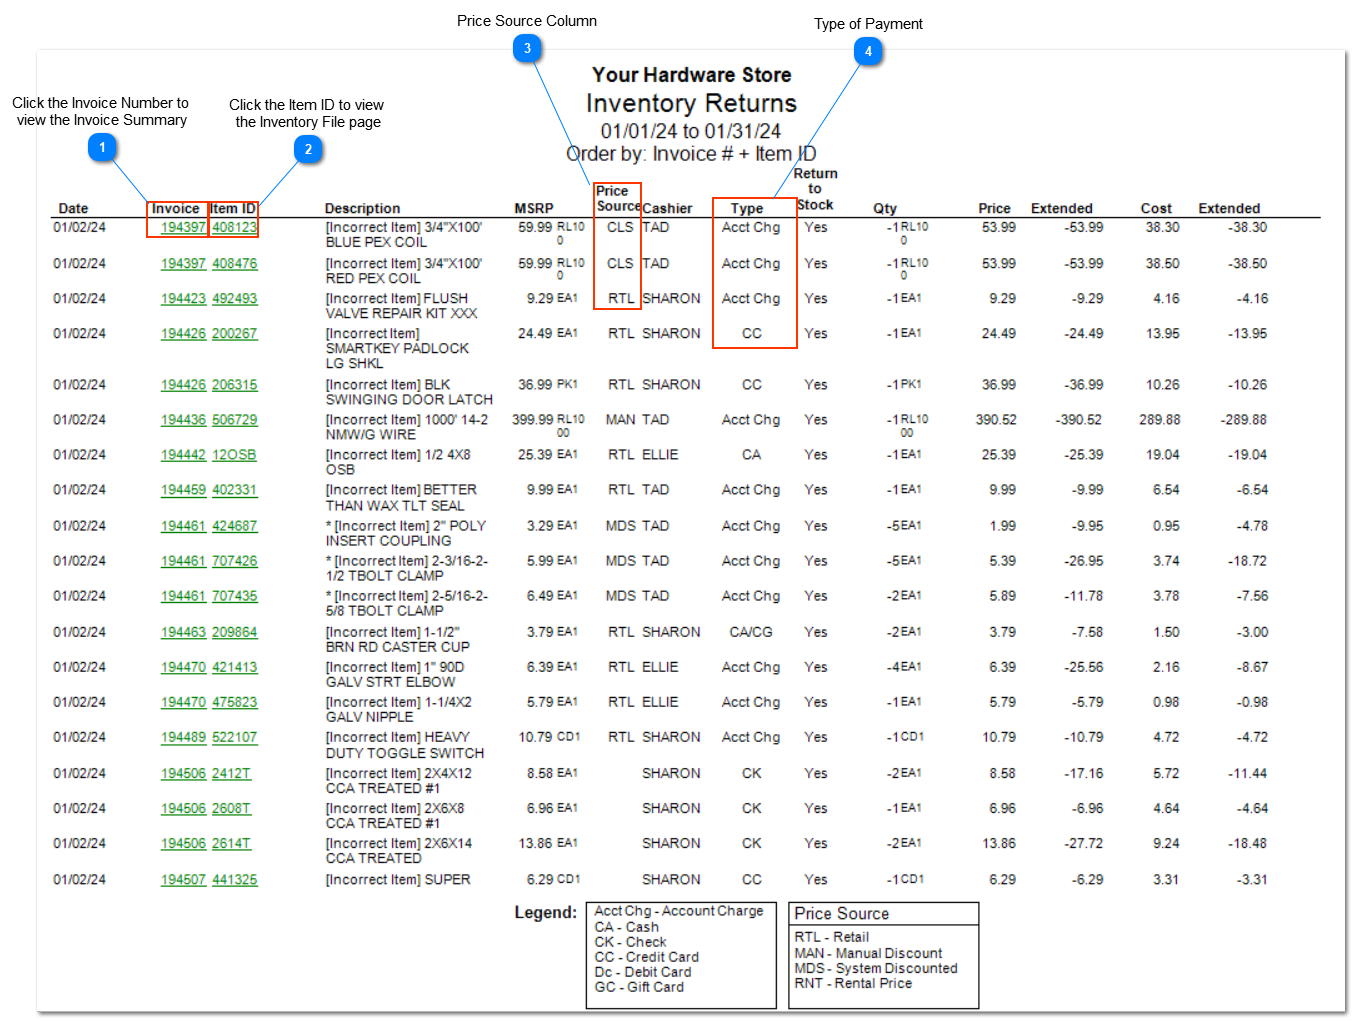
Task: Click the MSRP value 399.99
Action: 532,420
